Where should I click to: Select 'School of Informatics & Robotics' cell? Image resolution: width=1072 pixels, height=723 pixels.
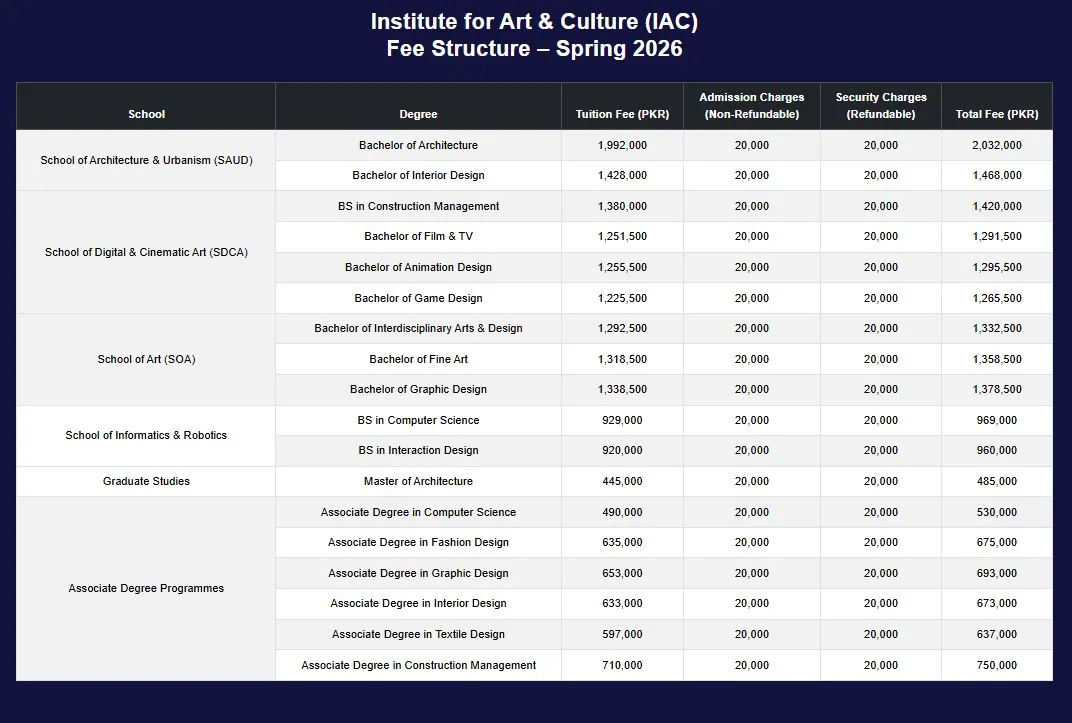coord(146,435)
